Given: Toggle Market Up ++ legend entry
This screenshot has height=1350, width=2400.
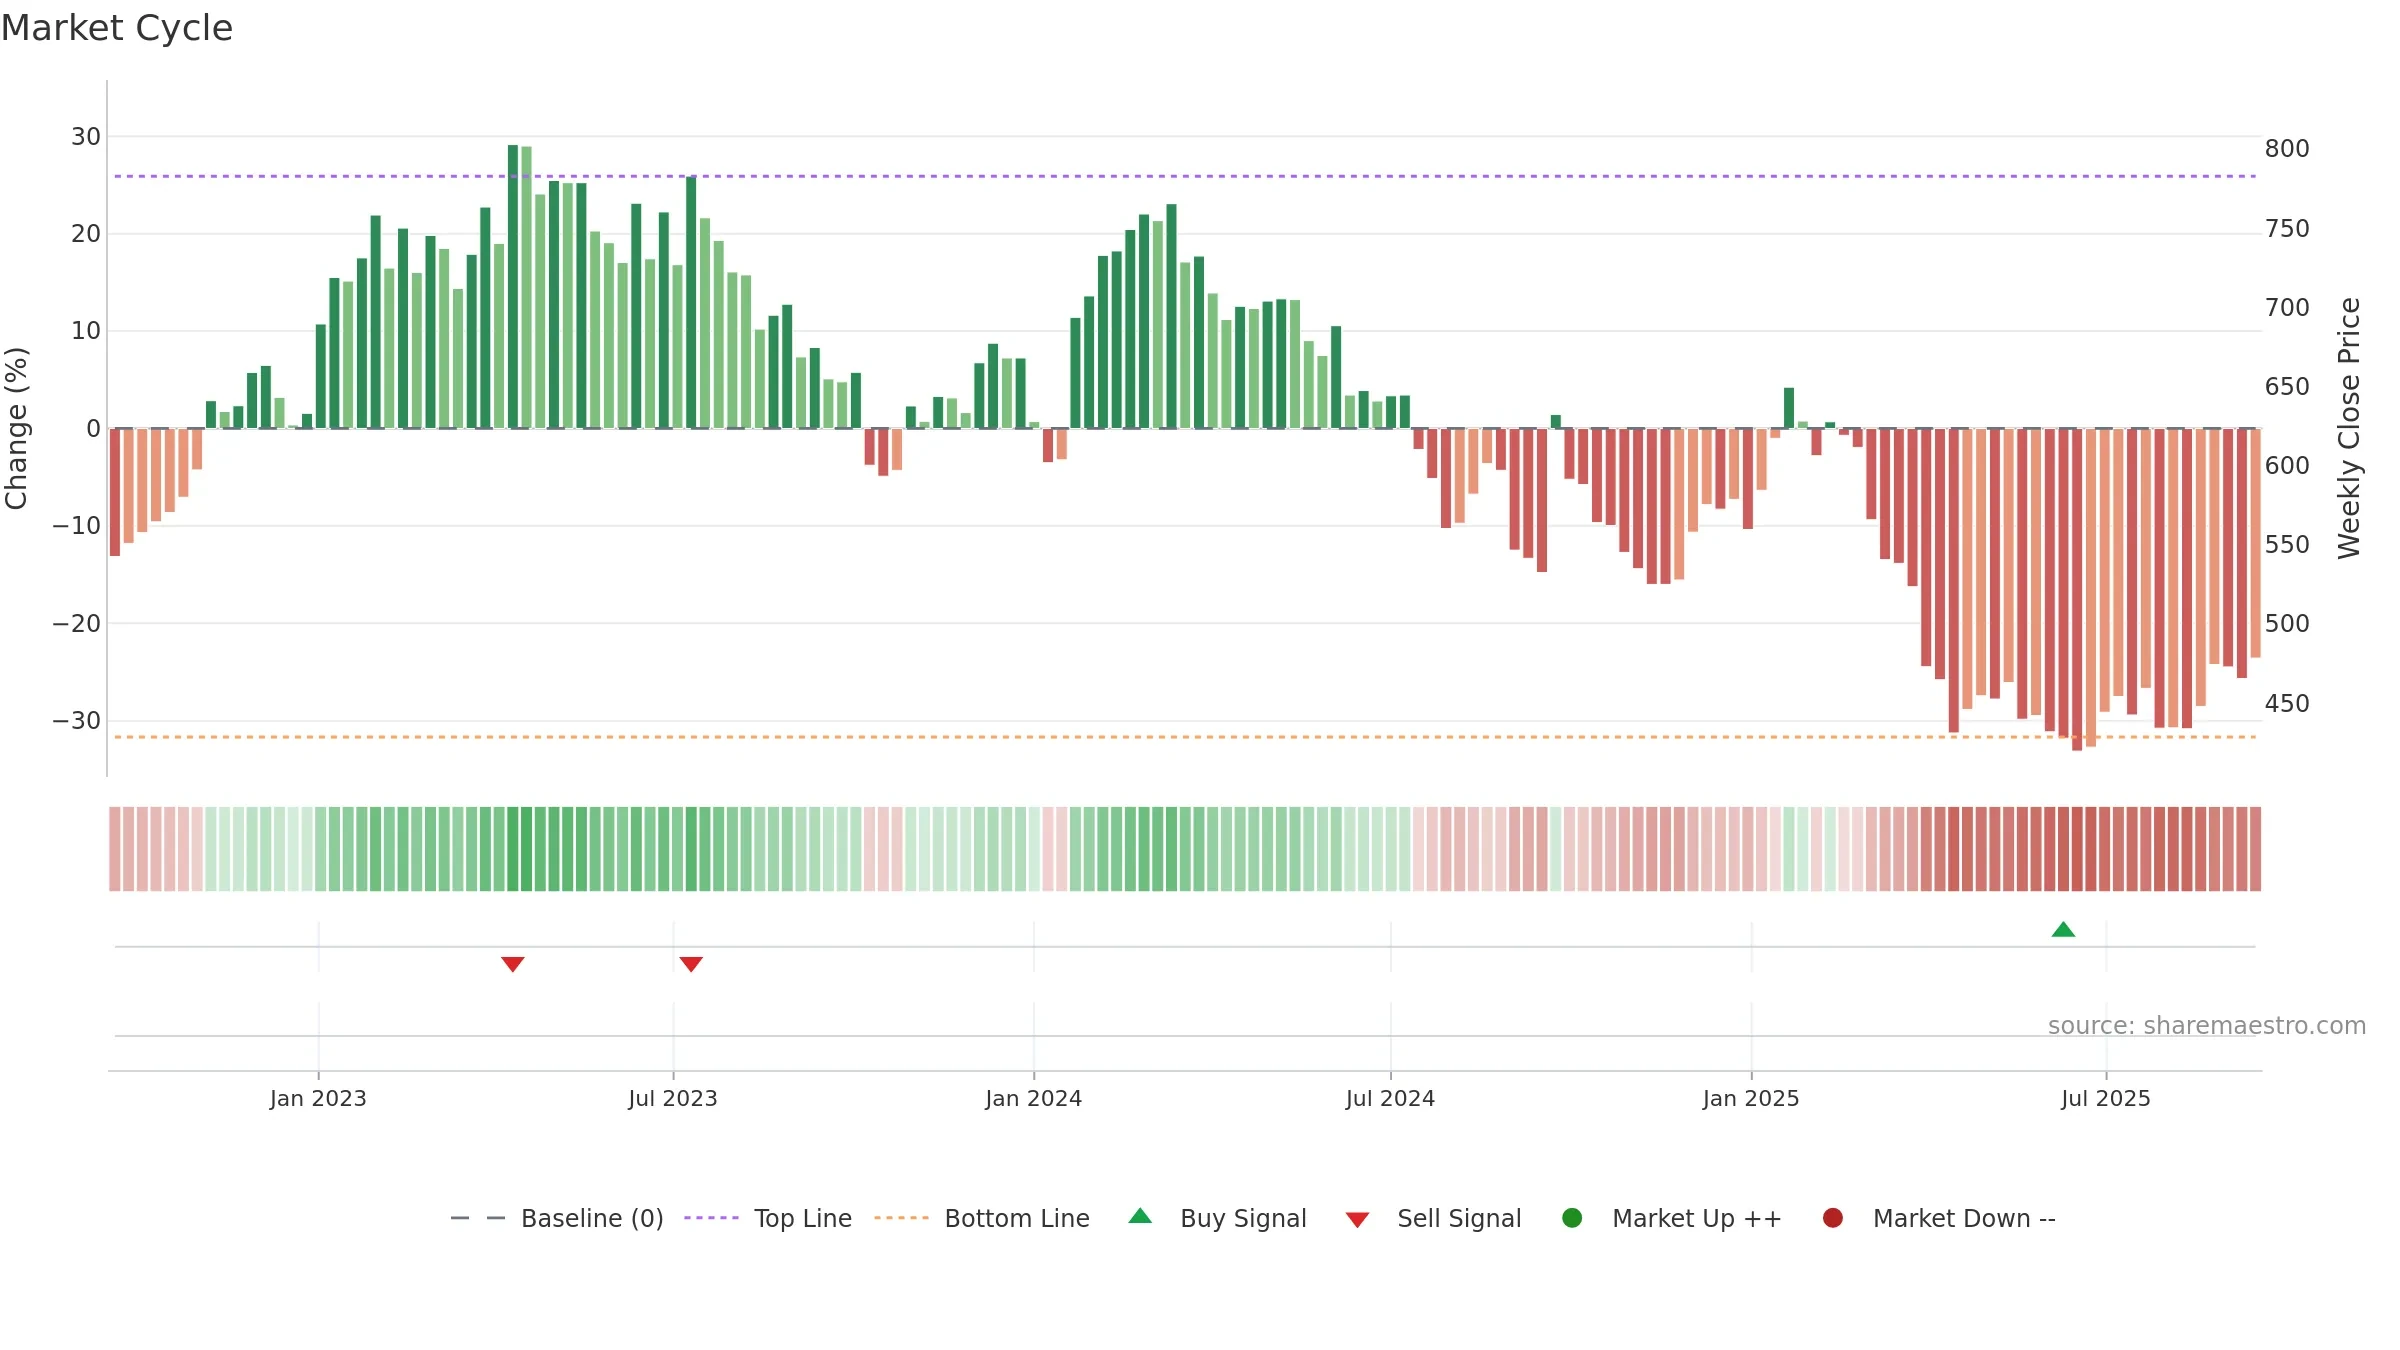Looking at the screenshot, I should click(x=1672, y=1218).
